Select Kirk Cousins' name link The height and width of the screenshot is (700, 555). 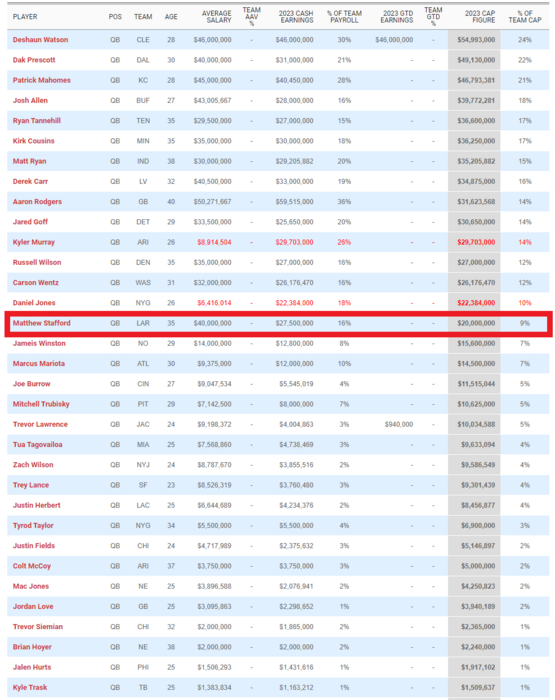coord(33,141)
